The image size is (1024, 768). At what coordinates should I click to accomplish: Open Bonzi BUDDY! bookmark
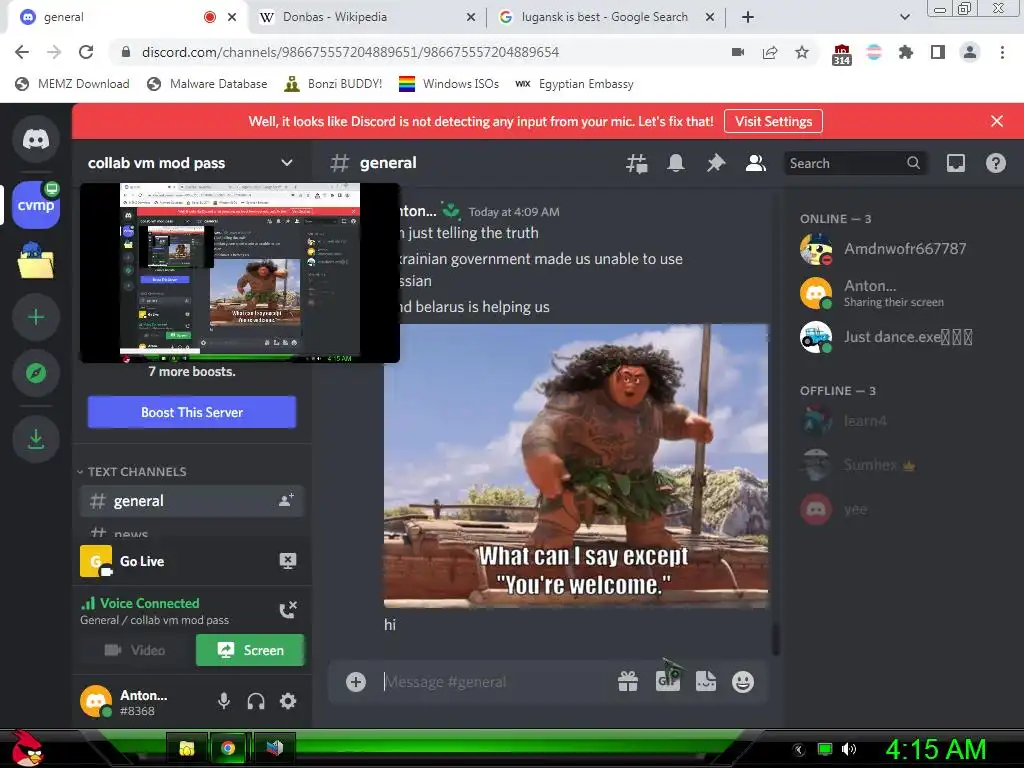coord(334,84)
